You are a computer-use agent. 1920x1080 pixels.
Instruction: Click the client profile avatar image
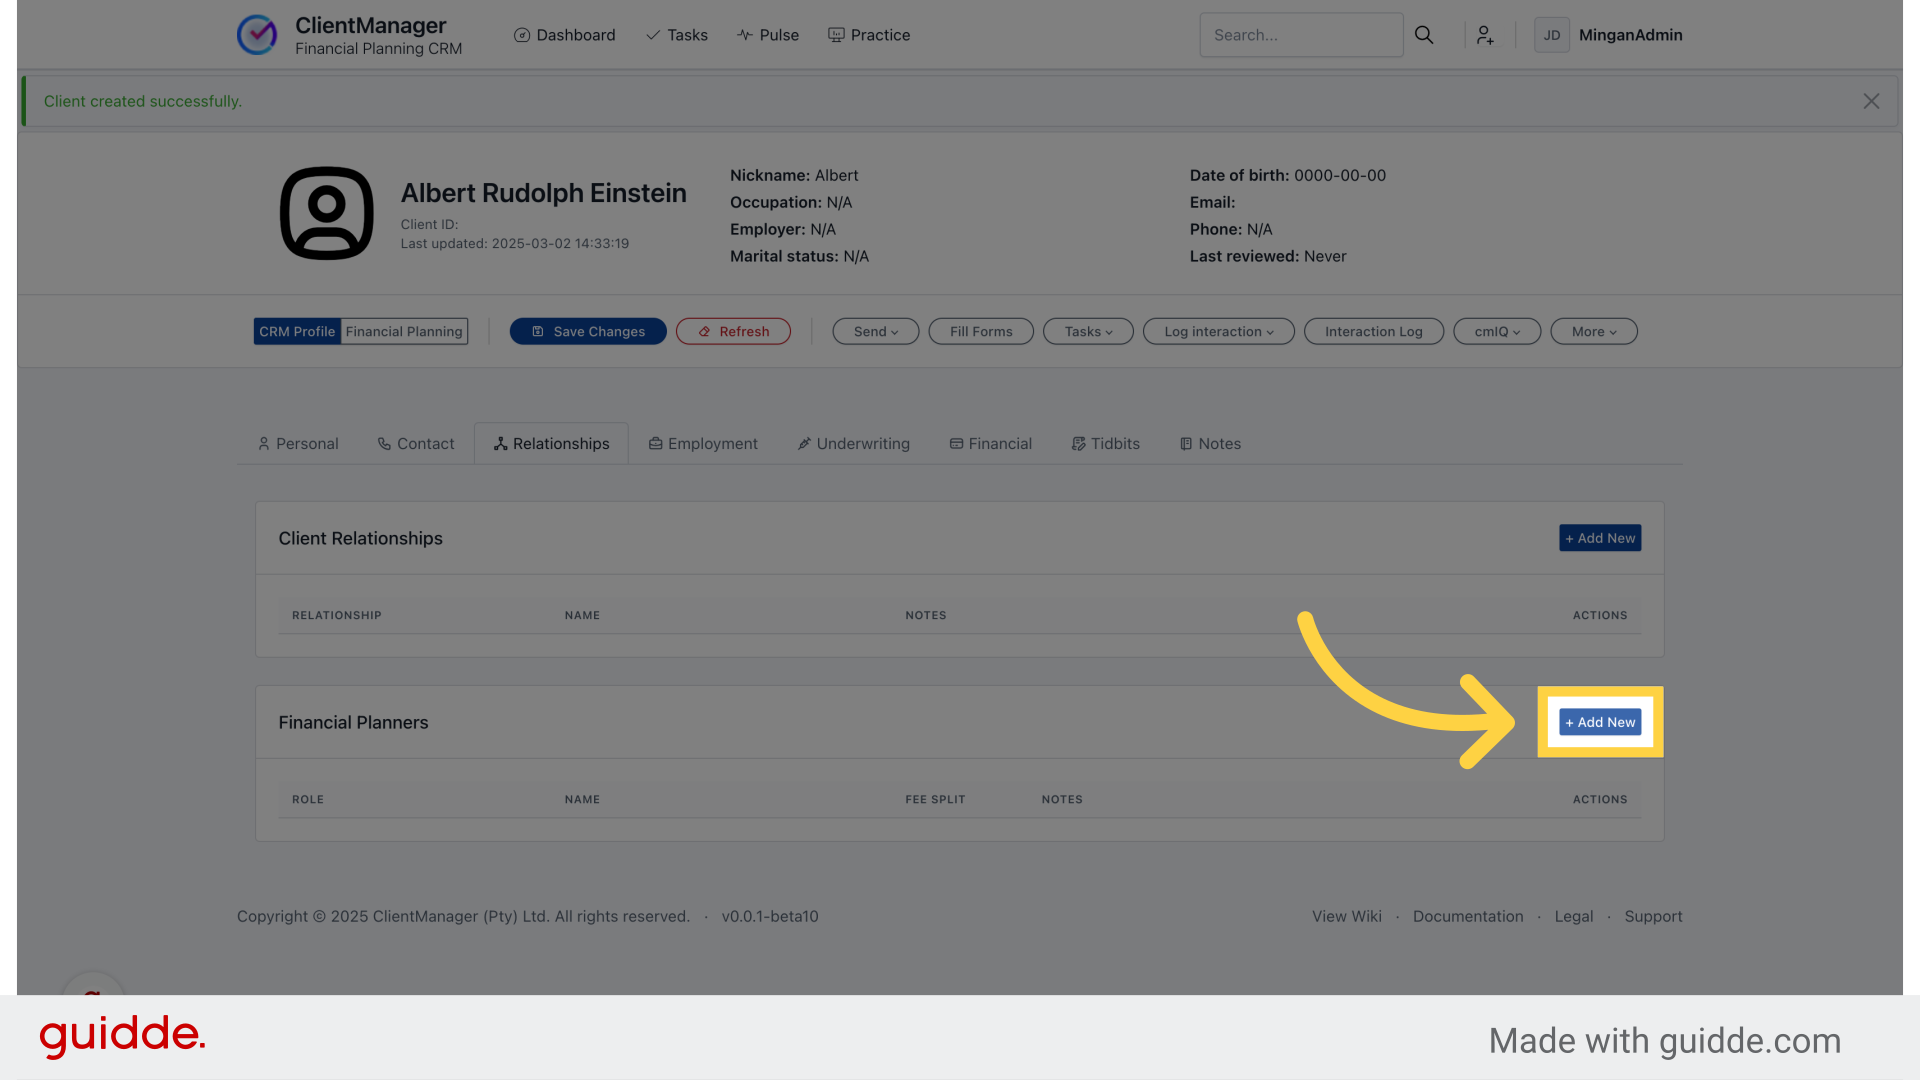click(x=326, y=213)
